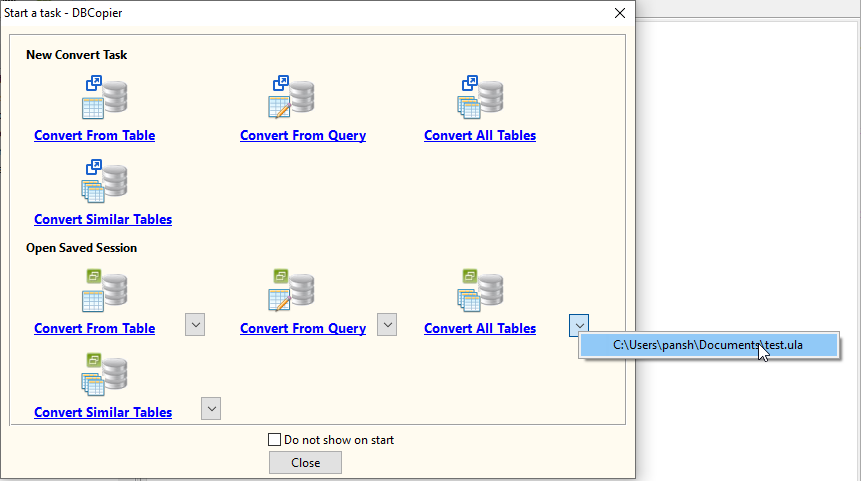Screen dimensions: 861x481
Task: Select the test.ula saved session entry
Action: (709, 345)
